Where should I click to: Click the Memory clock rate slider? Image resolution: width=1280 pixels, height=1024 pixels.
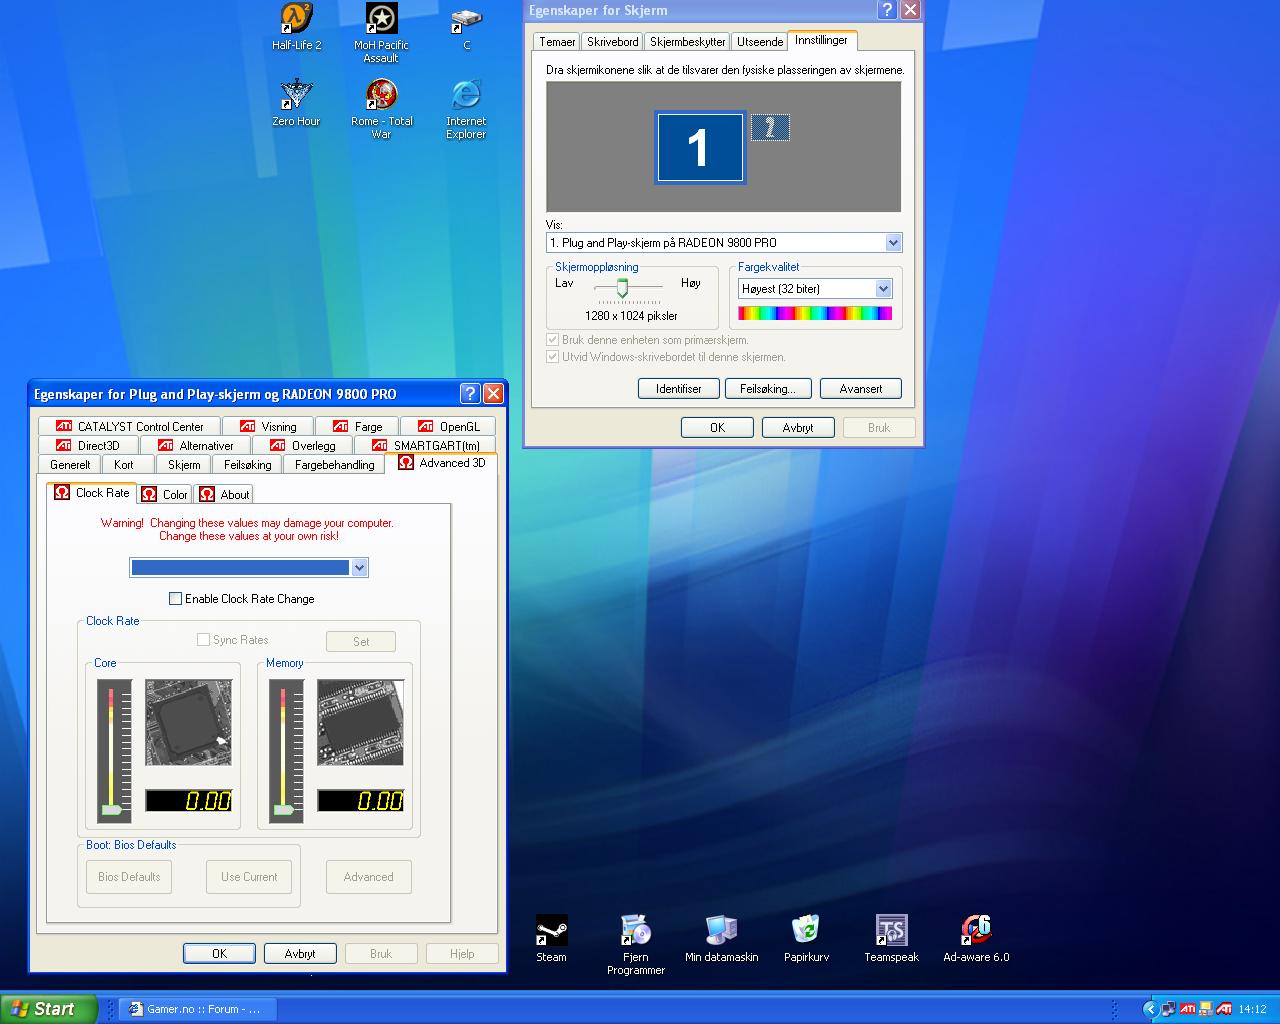coord(284,810)
